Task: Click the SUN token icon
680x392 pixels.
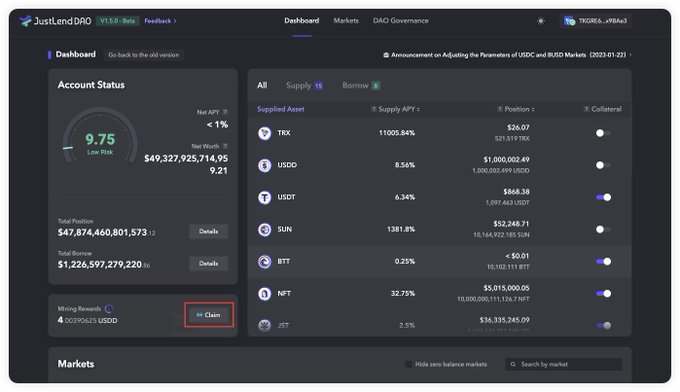Action: [x=265, y=229]
